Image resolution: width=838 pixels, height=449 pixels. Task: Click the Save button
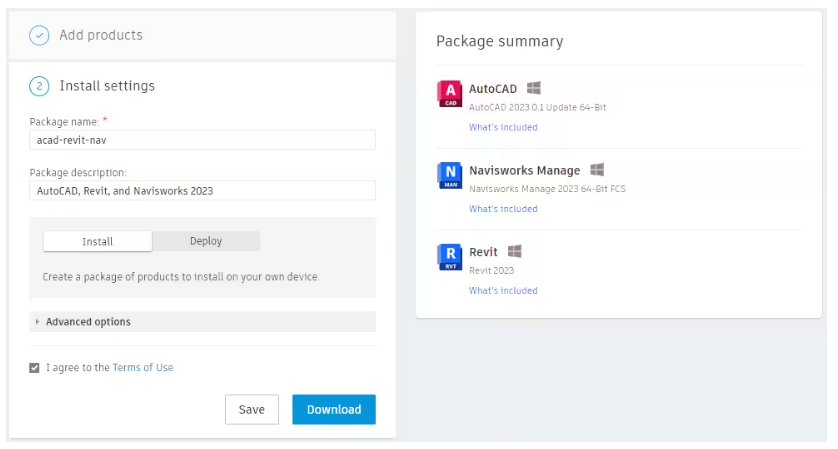[252, 409]
